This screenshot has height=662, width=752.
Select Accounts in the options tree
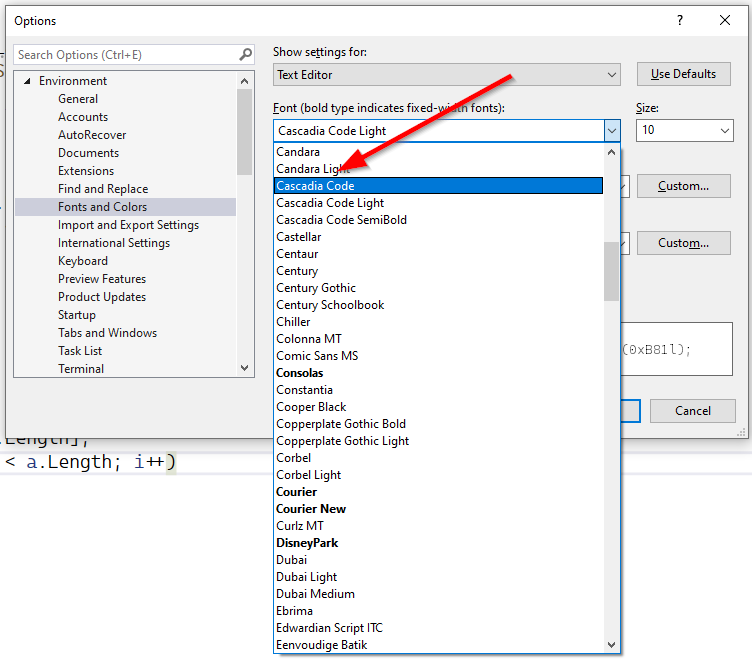pos(83,117)
